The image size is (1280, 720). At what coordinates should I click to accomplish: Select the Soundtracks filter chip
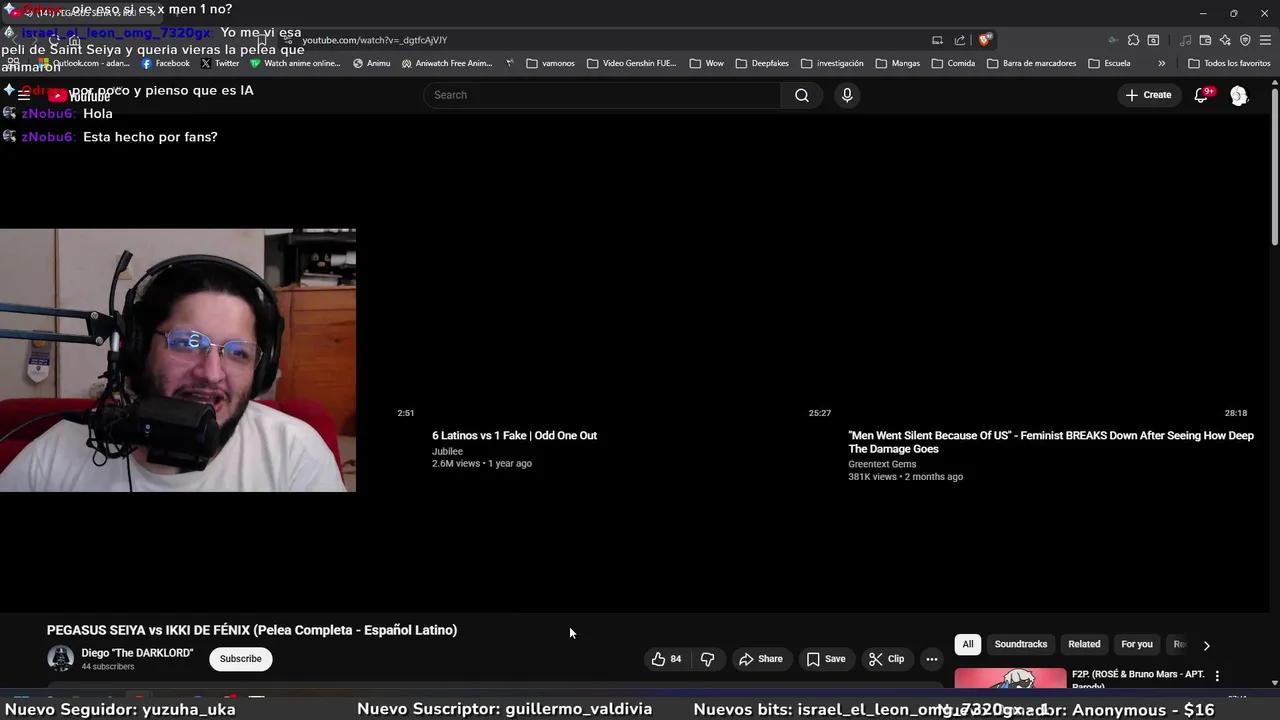pyautogui.click(x=1020, y=644)
